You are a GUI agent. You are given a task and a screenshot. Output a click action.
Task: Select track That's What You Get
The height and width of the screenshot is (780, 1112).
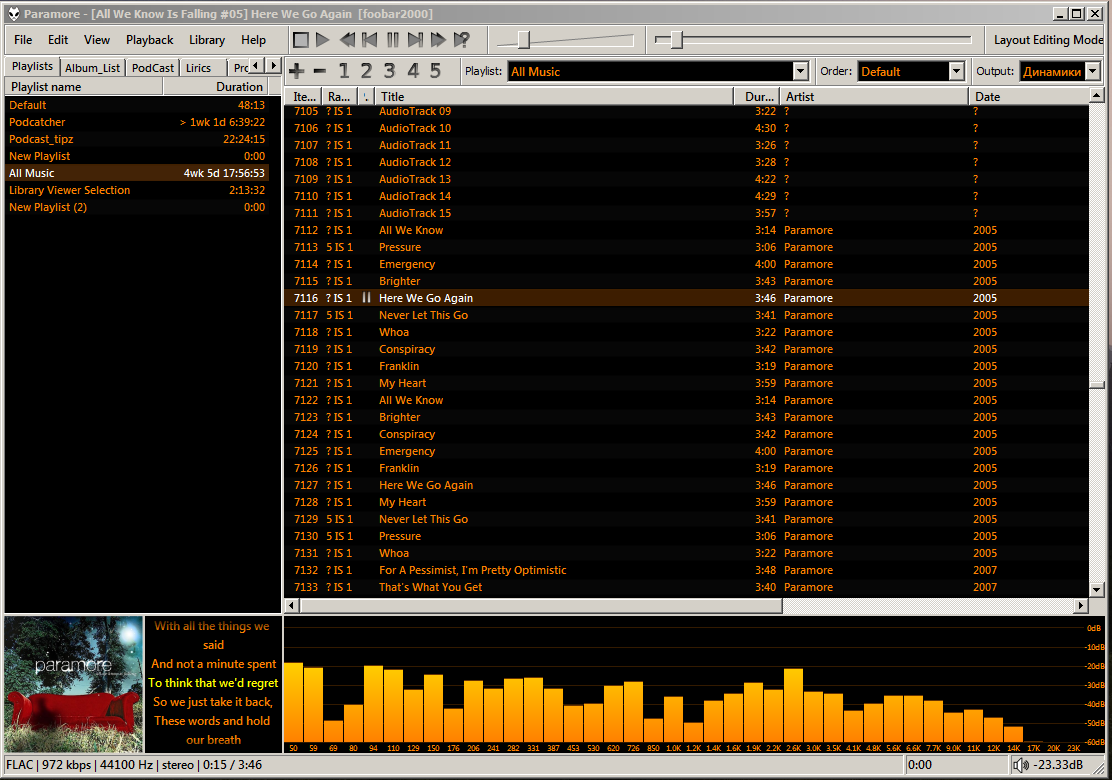point(686,587)
